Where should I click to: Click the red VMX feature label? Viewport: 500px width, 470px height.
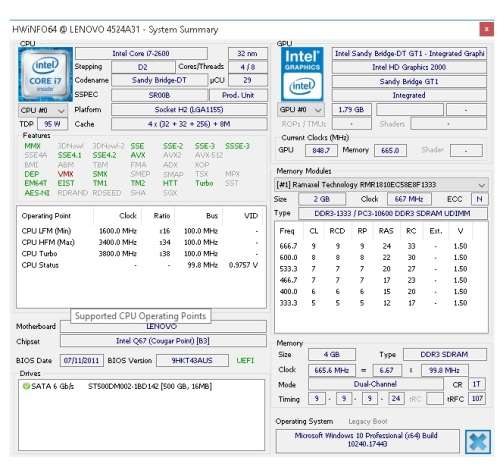65,174
